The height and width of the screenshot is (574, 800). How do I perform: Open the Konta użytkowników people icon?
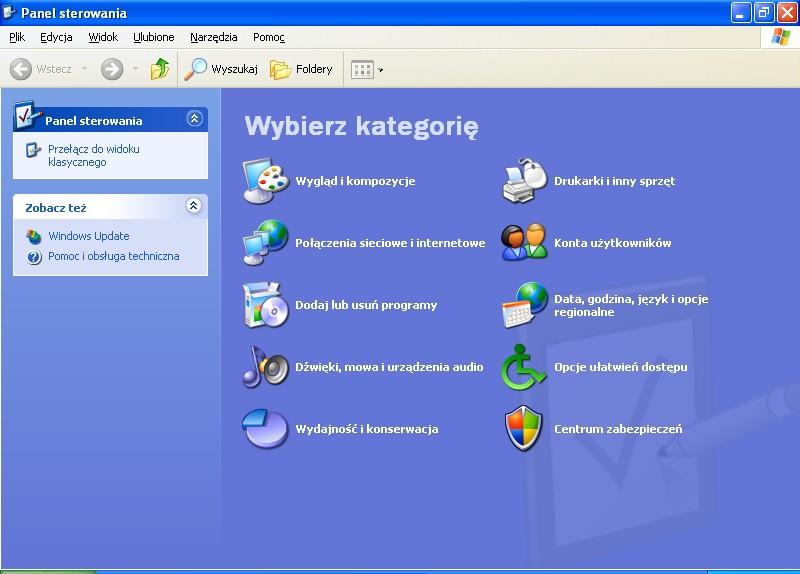pyautogui.click(x=524, y=243)
